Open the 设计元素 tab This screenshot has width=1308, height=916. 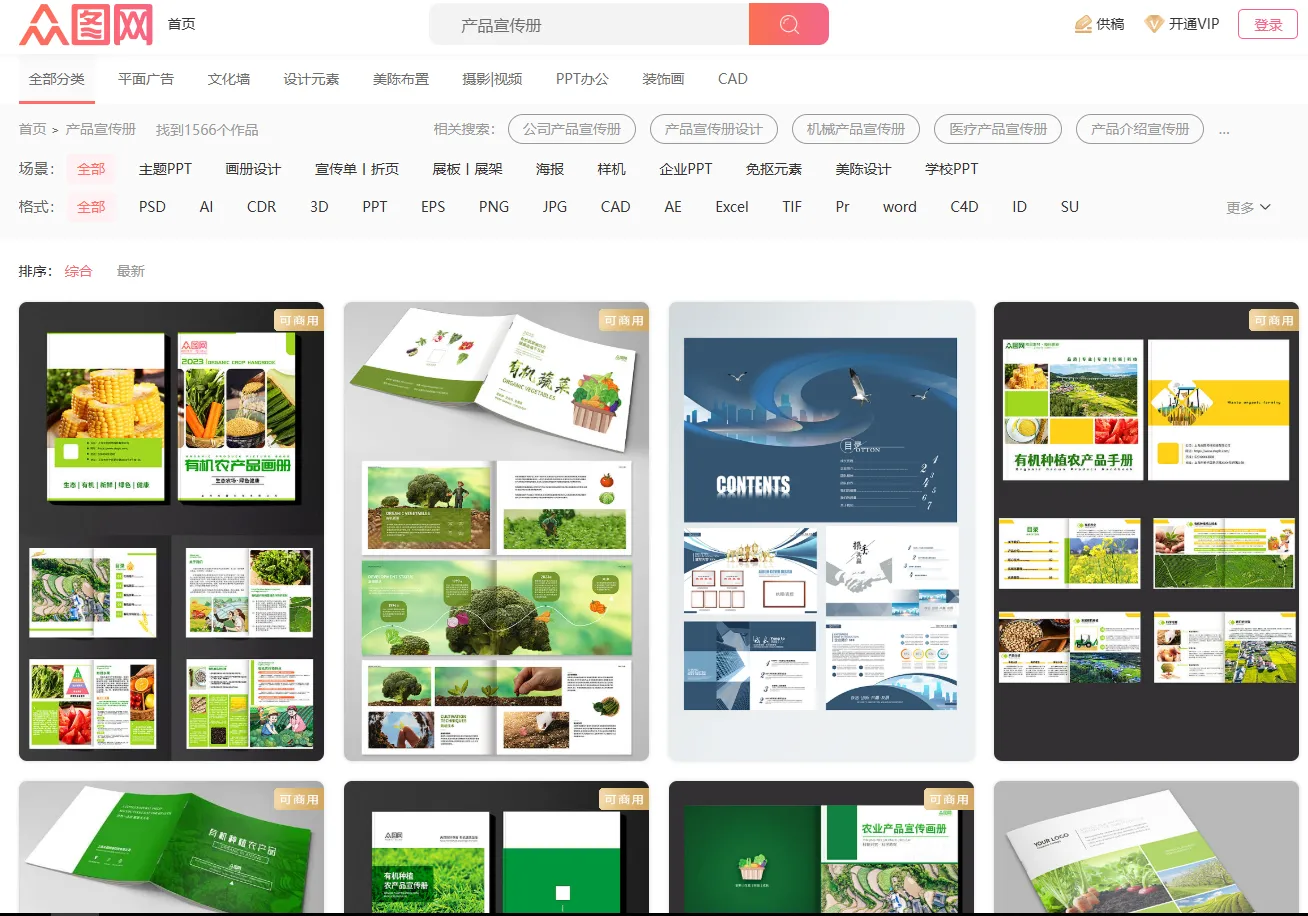pyautogui.click(x=311, y=79)
